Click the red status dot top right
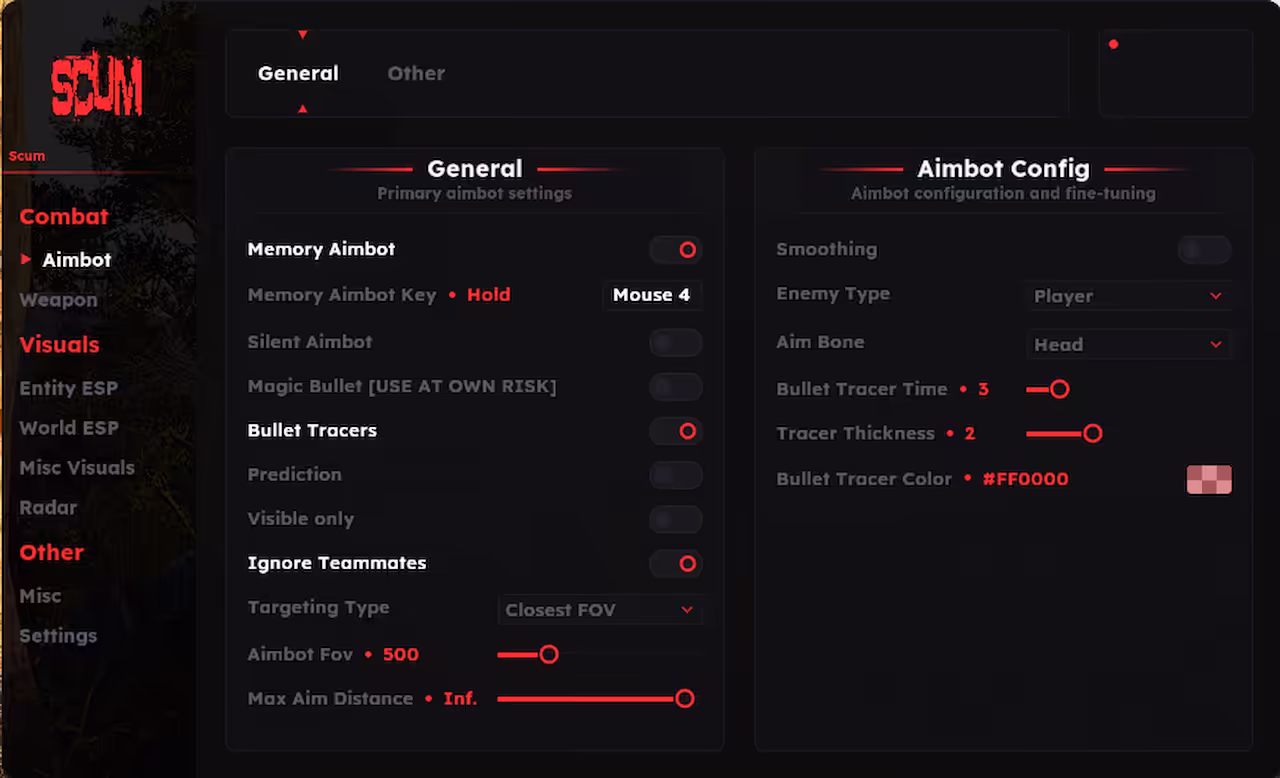 pos(1113,44)
